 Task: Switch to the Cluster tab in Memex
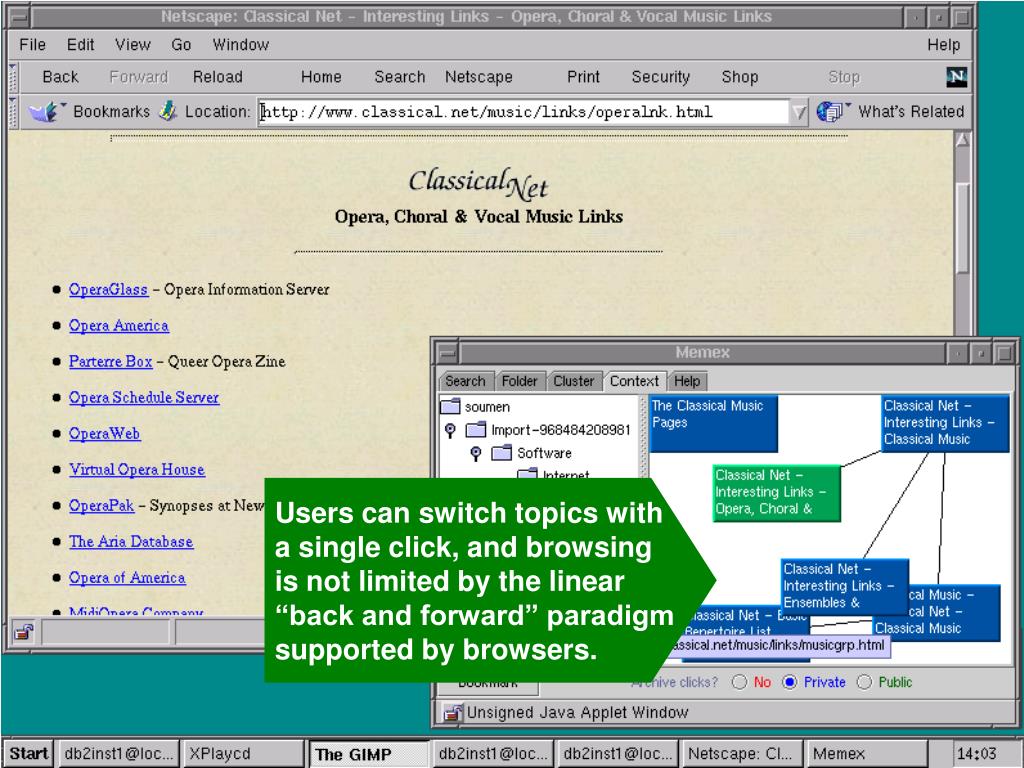[x=573, y=381]
